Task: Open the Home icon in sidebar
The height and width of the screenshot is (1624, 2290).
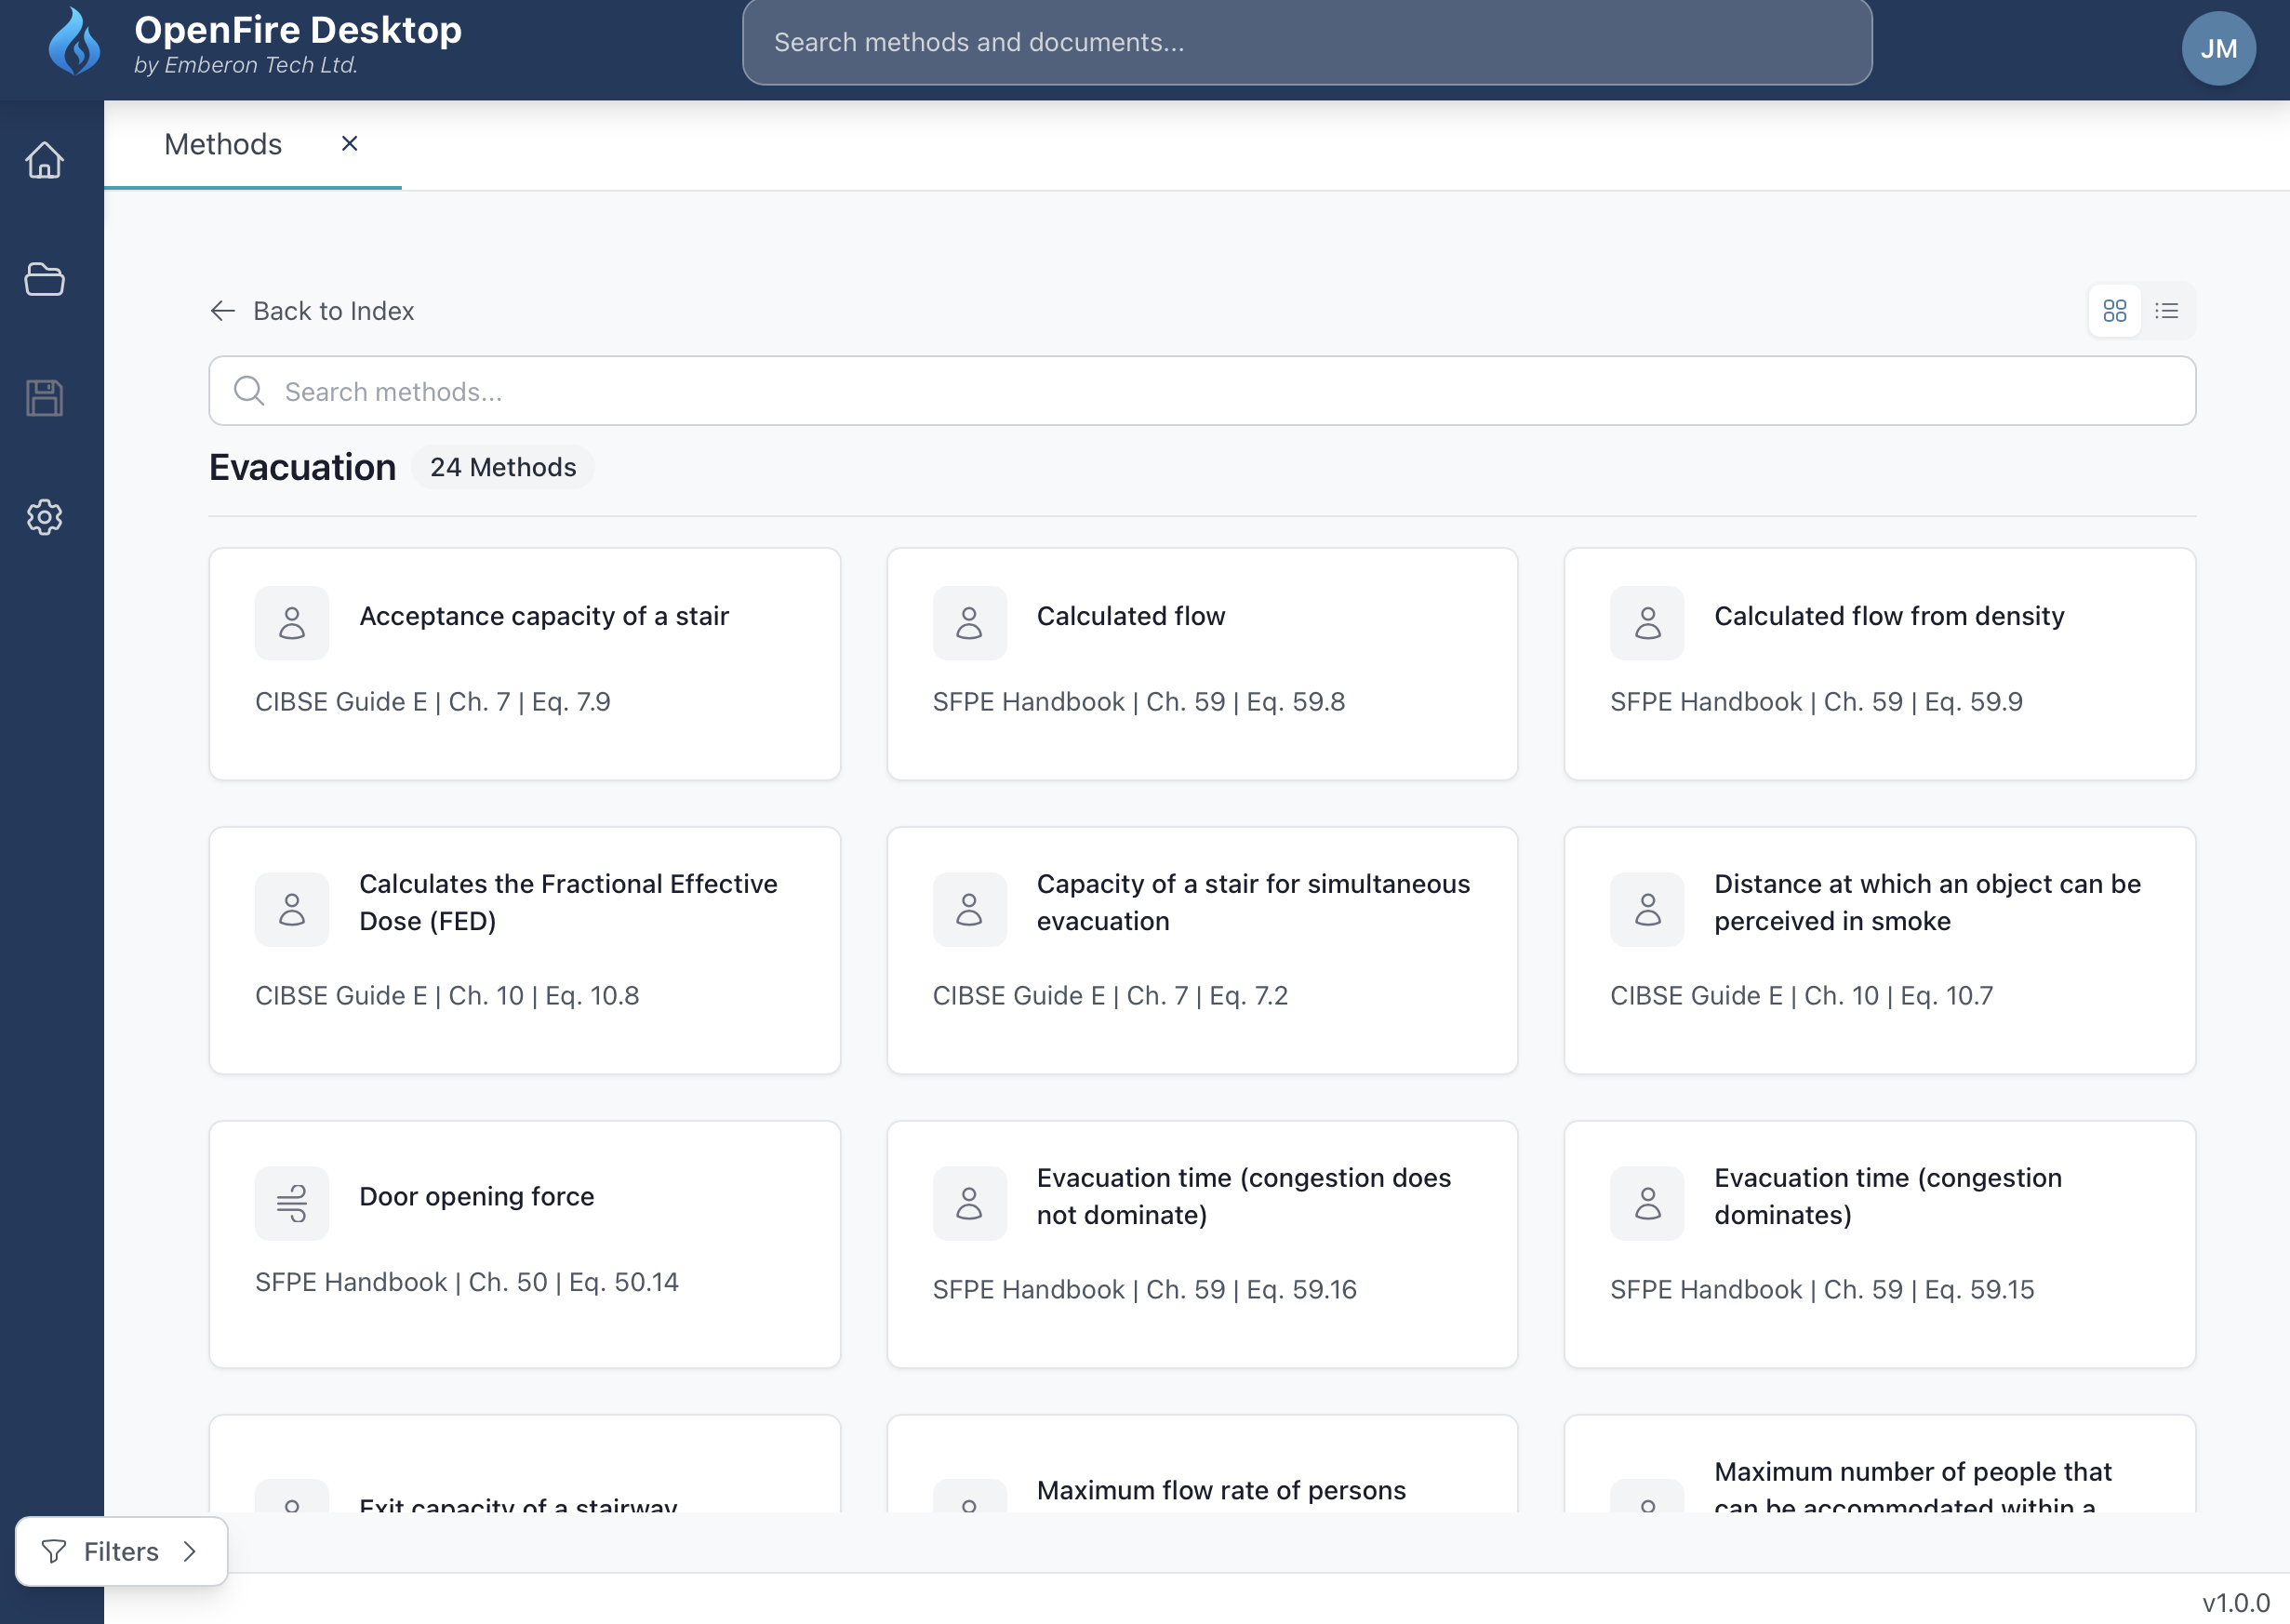Action: tap(44, 160)
